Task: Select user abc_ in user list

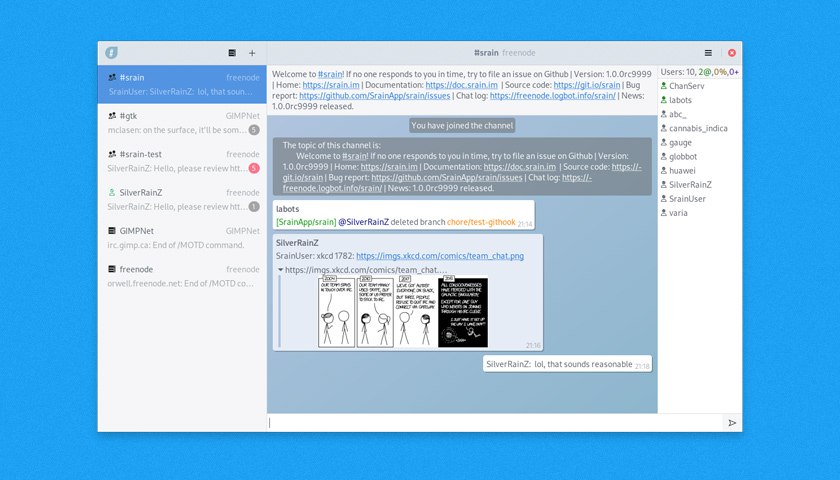Action: [700, 114]
